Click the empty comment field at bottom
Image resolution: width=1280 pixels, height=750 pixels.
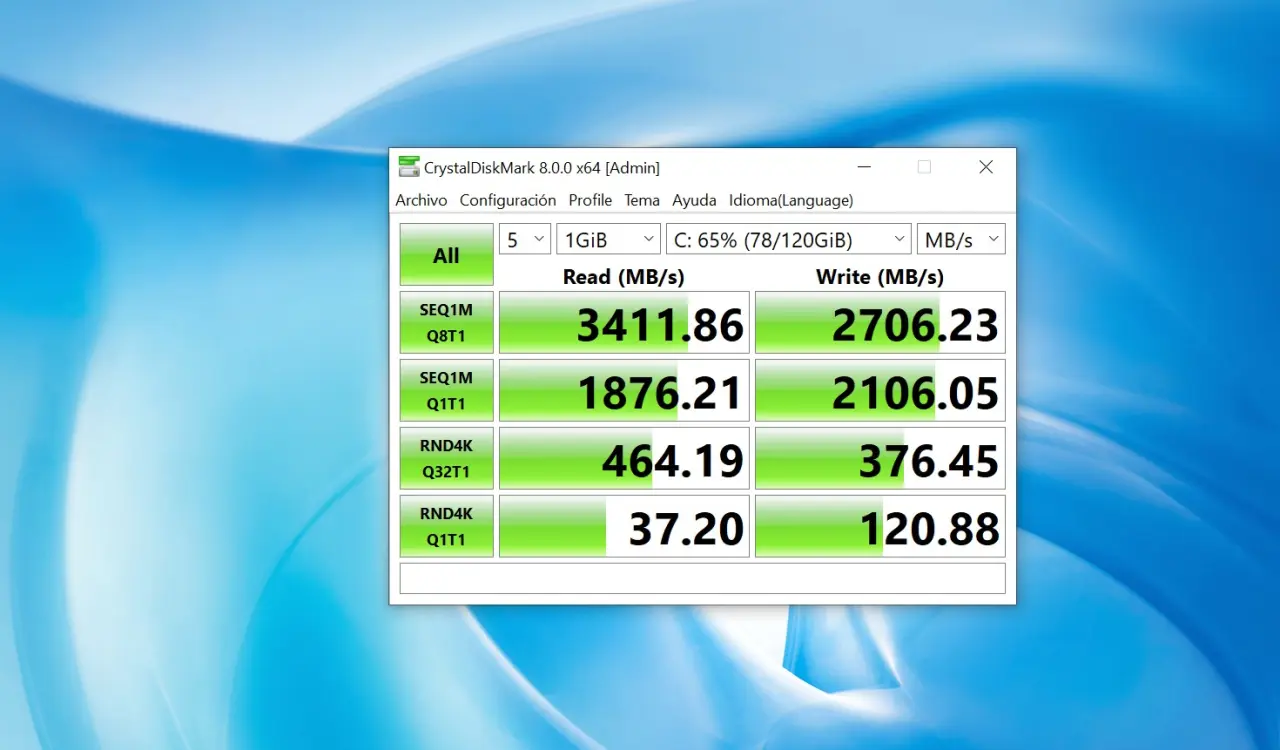702,578
